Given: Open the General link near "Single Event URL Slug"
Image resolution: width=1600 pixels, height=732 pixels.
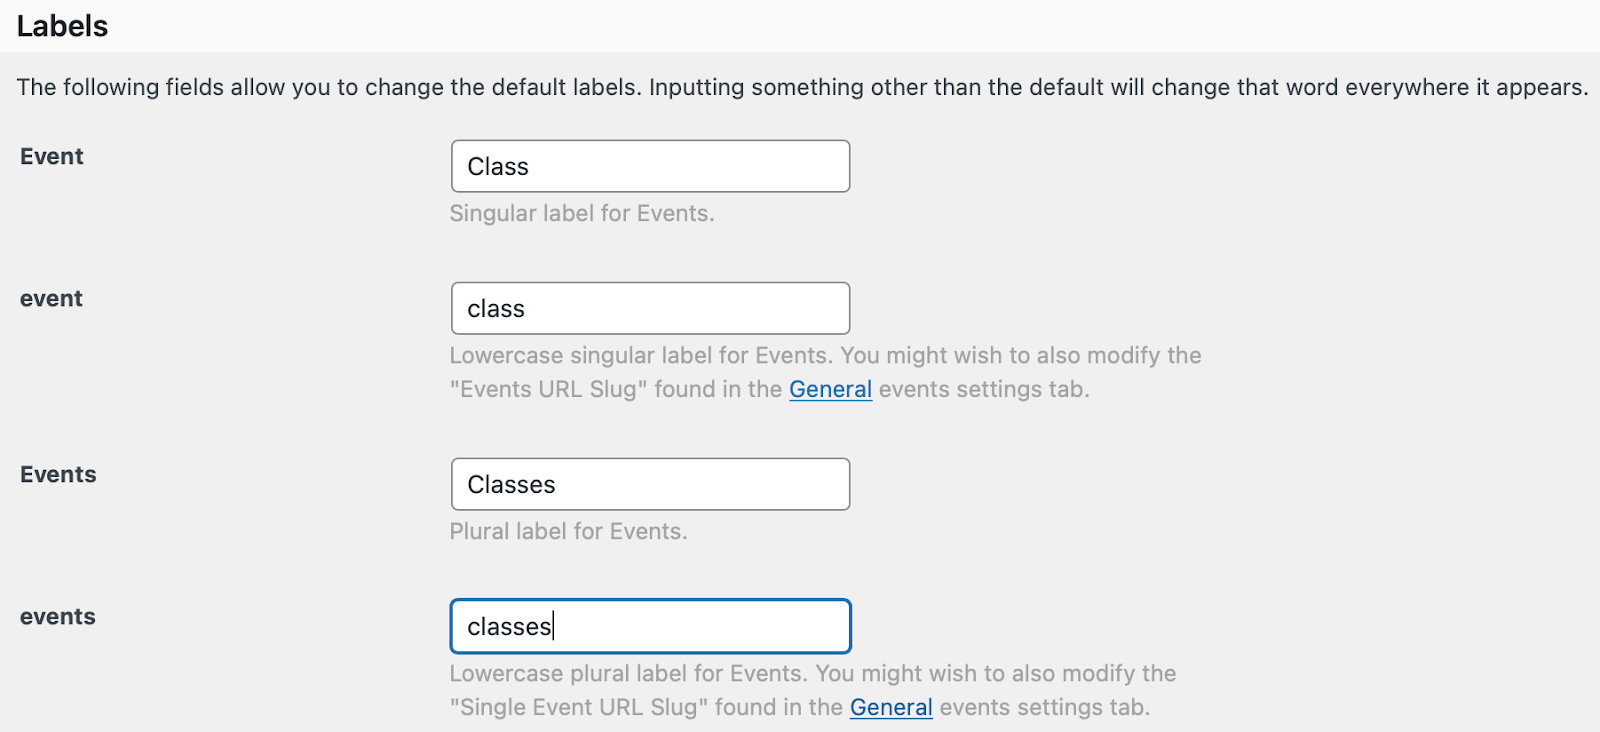Looking at the screenshot, I should tap(890, 707).
